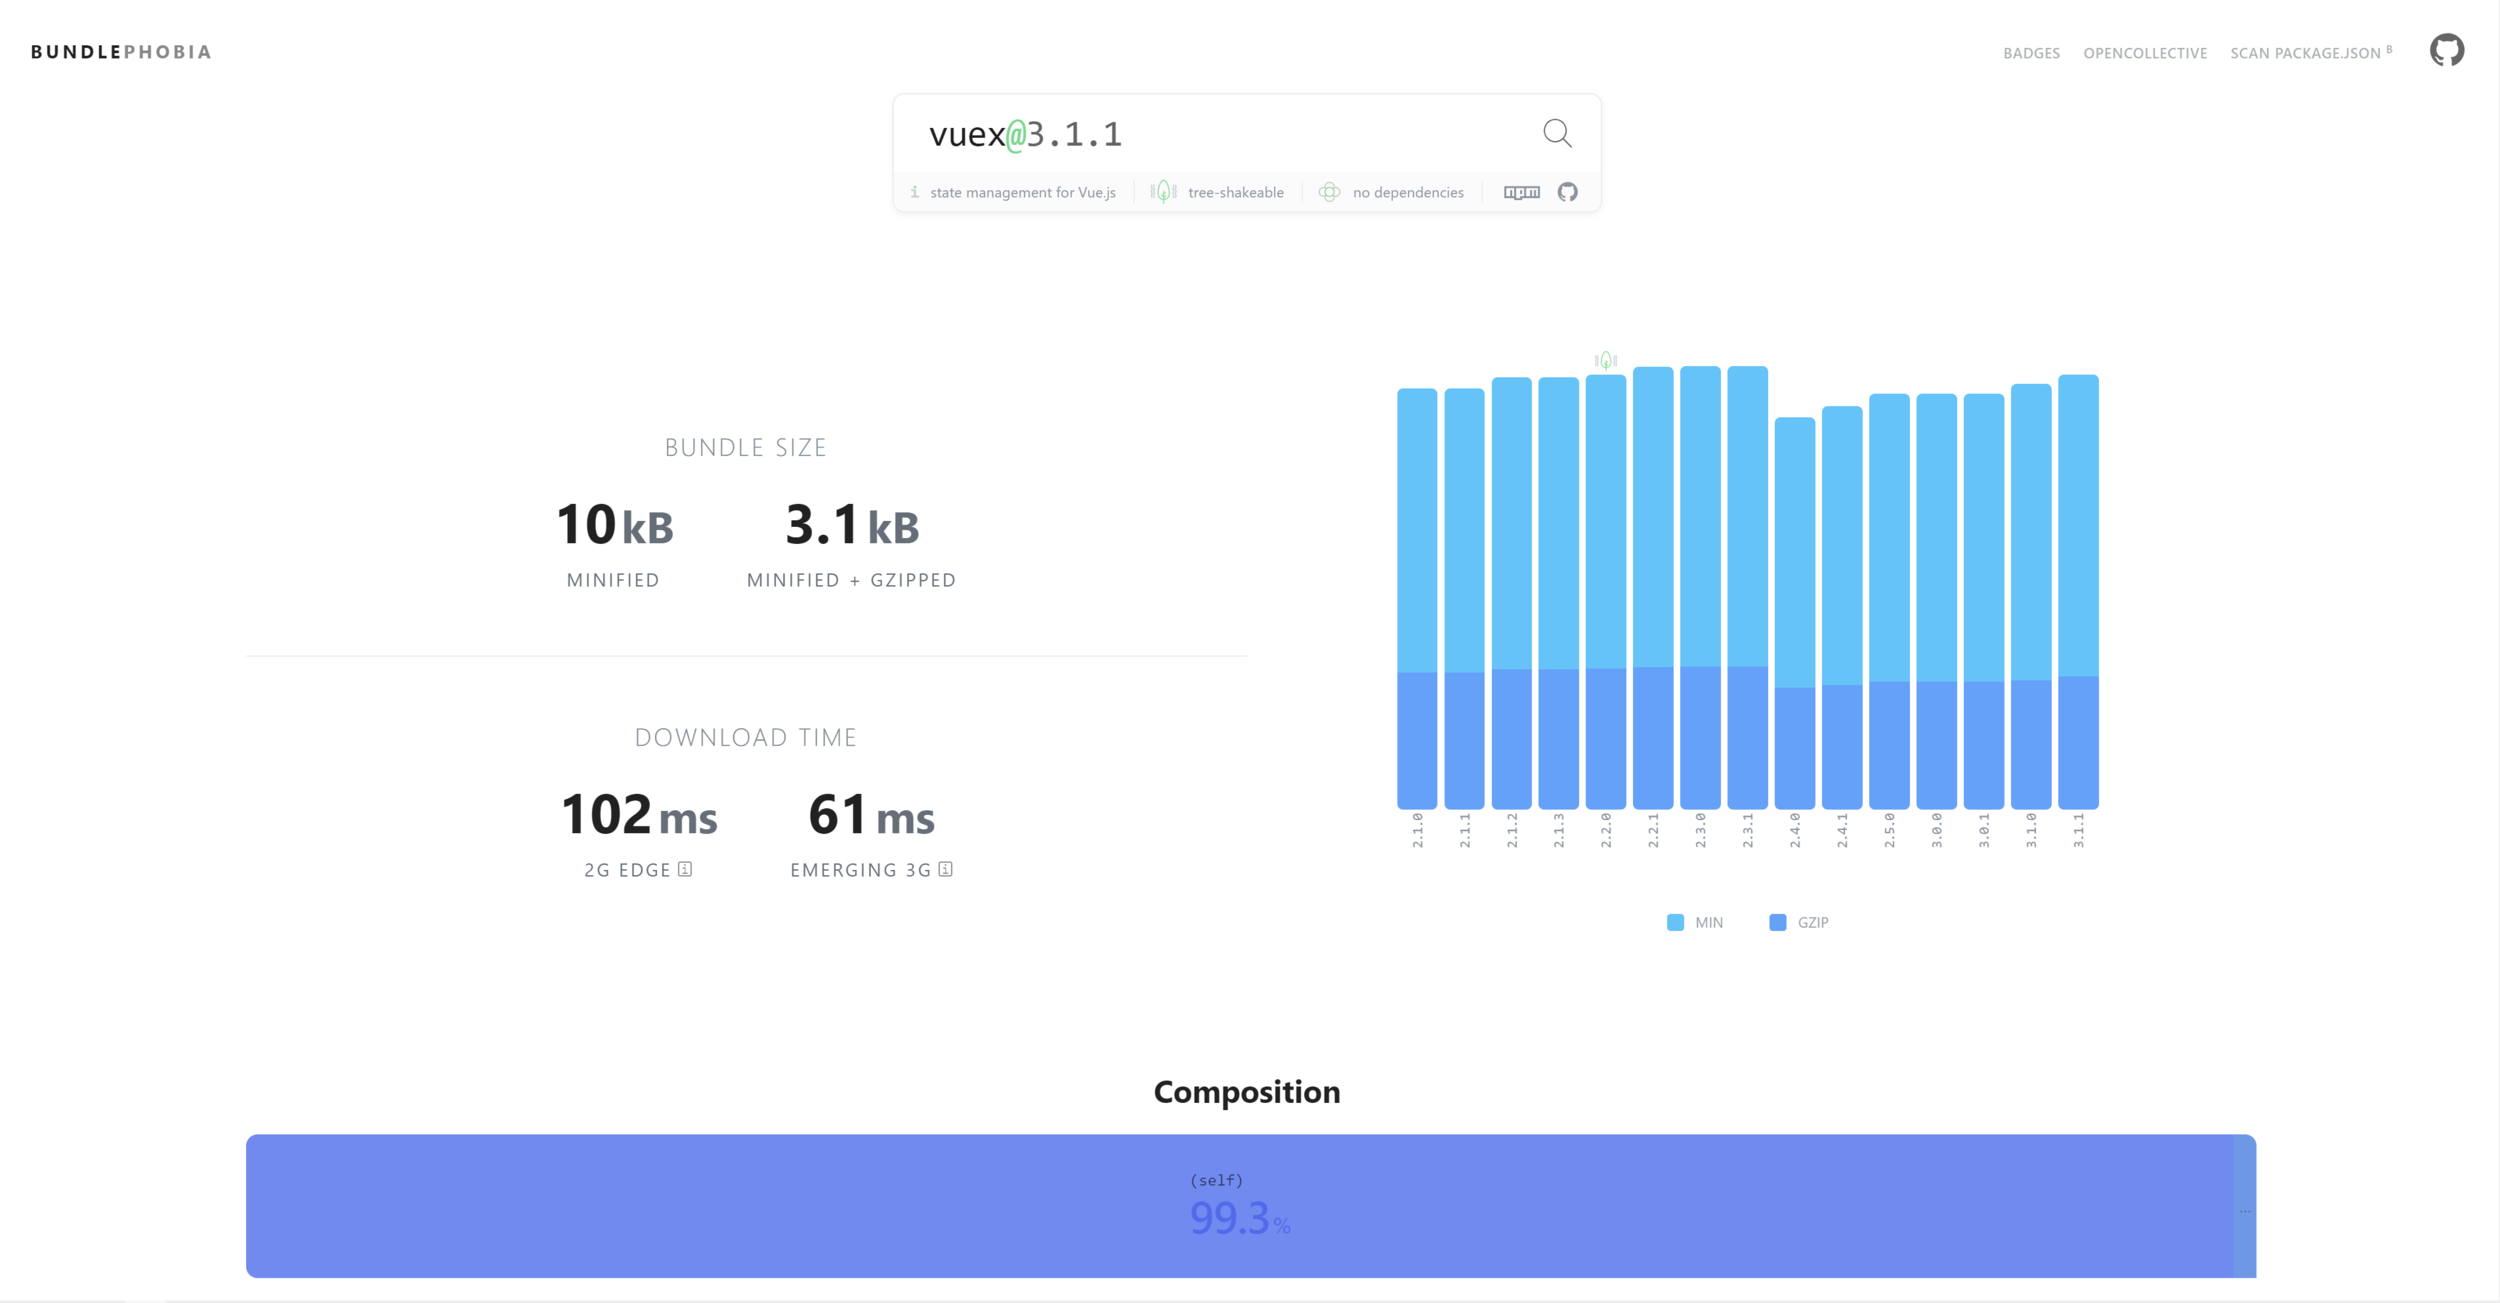
Task: Click the no dependencies icon
Action: tap(1329, 192)
